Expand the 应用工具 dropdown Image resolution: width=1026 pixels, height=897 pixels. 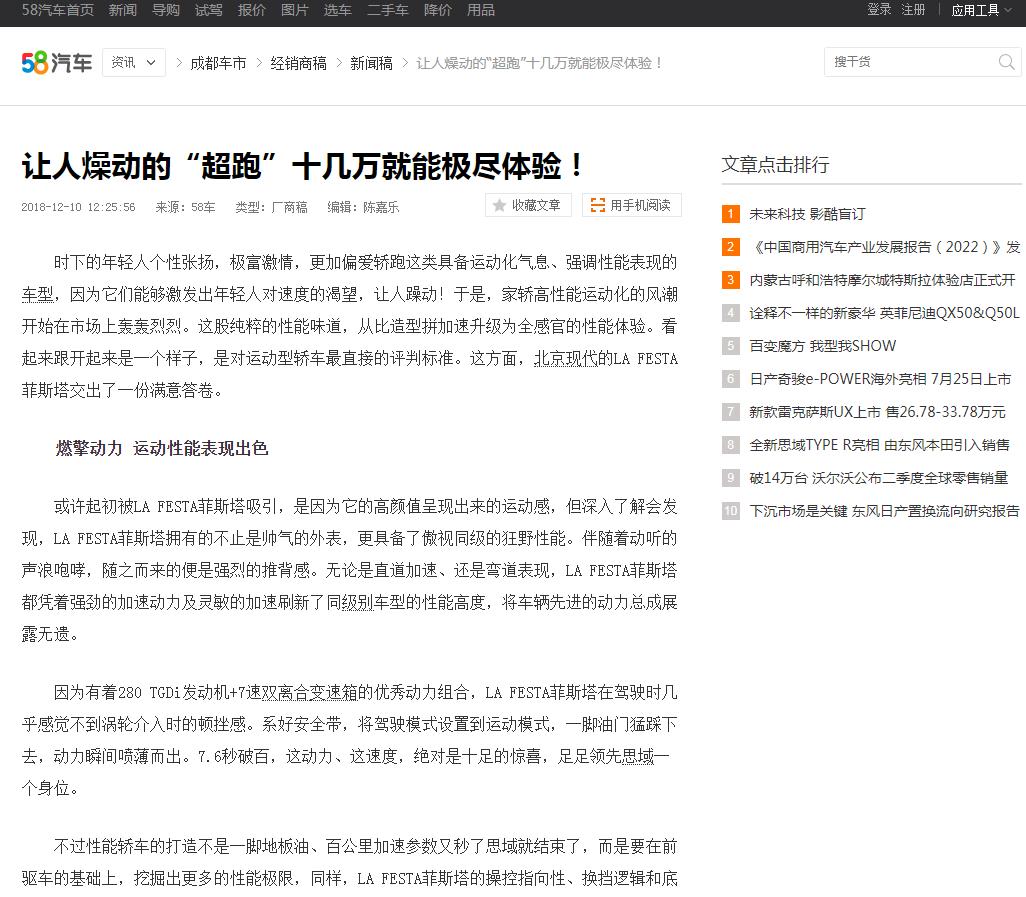[981, 10]
